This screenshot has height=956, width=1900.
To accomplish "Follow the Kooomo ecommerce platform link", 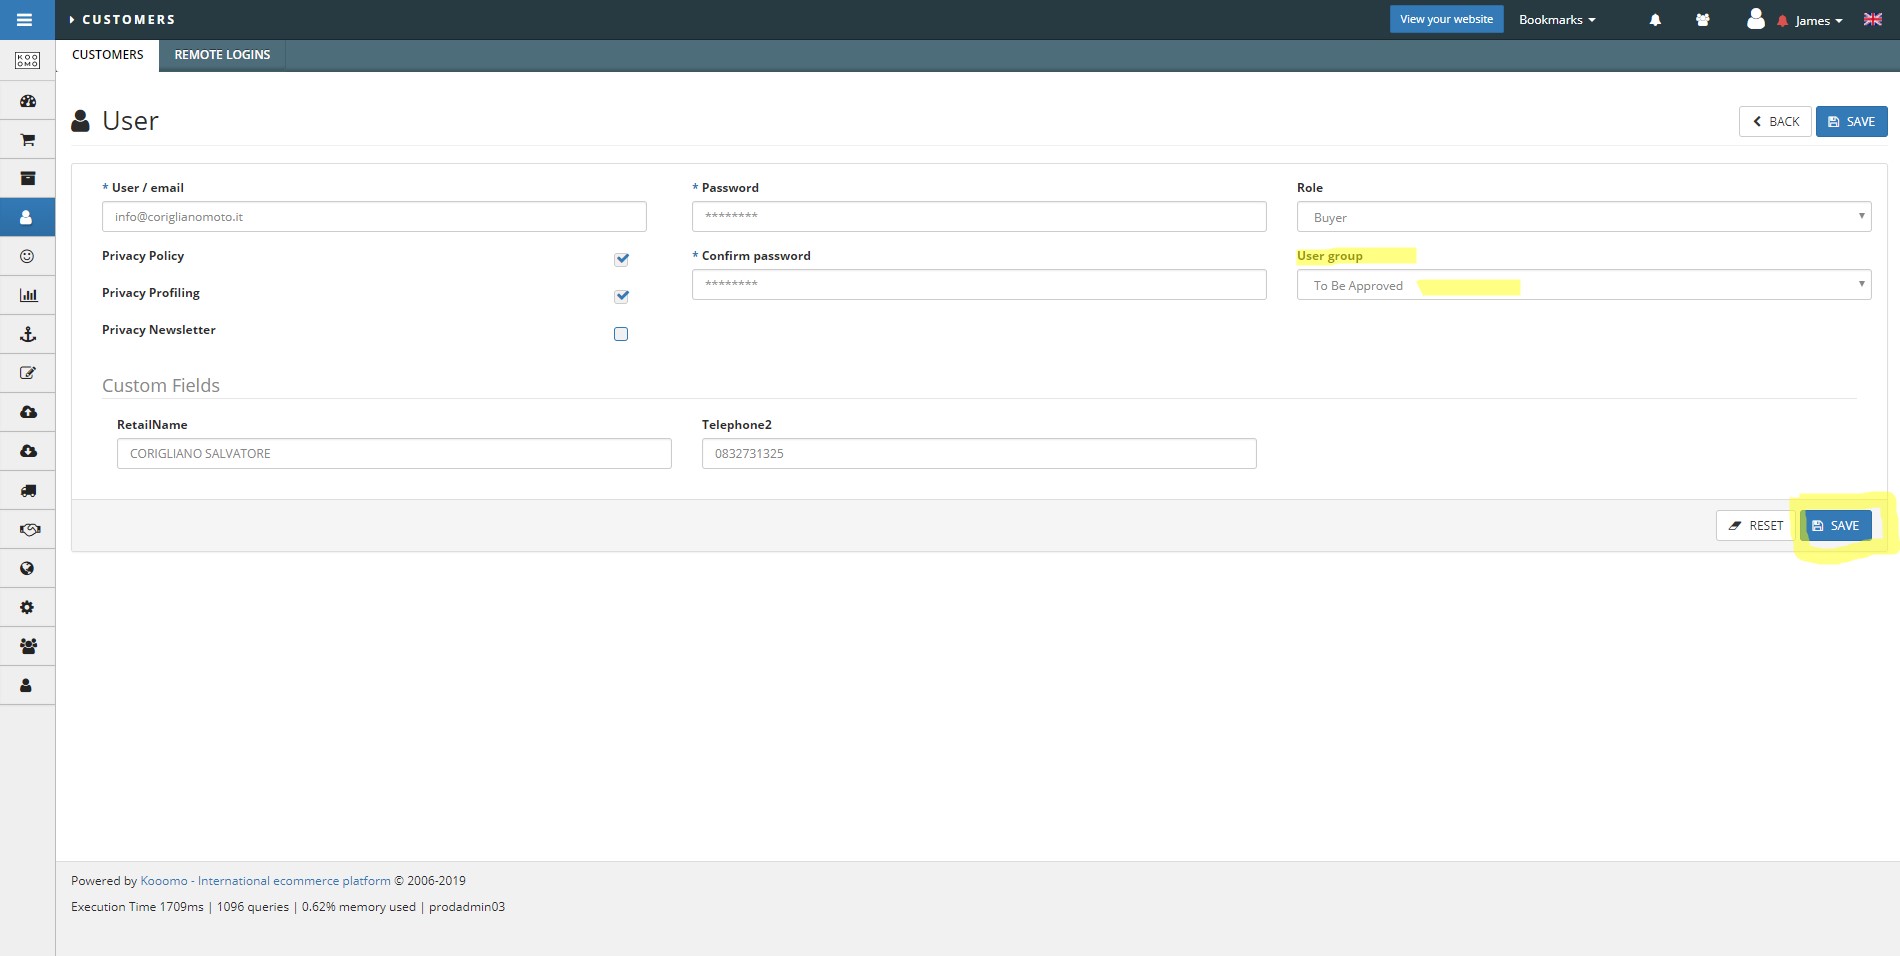I will 265,881.
